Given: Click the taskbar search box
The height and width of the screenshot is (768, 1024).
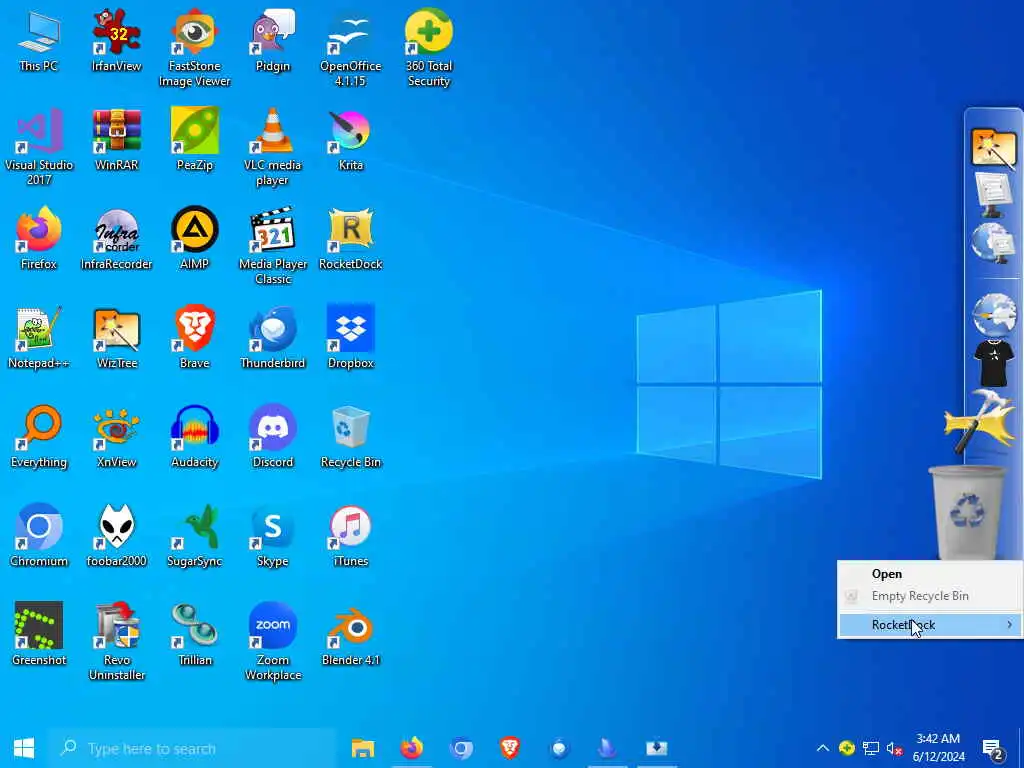Looking at the screenshot, I should [x=192, y=748].
